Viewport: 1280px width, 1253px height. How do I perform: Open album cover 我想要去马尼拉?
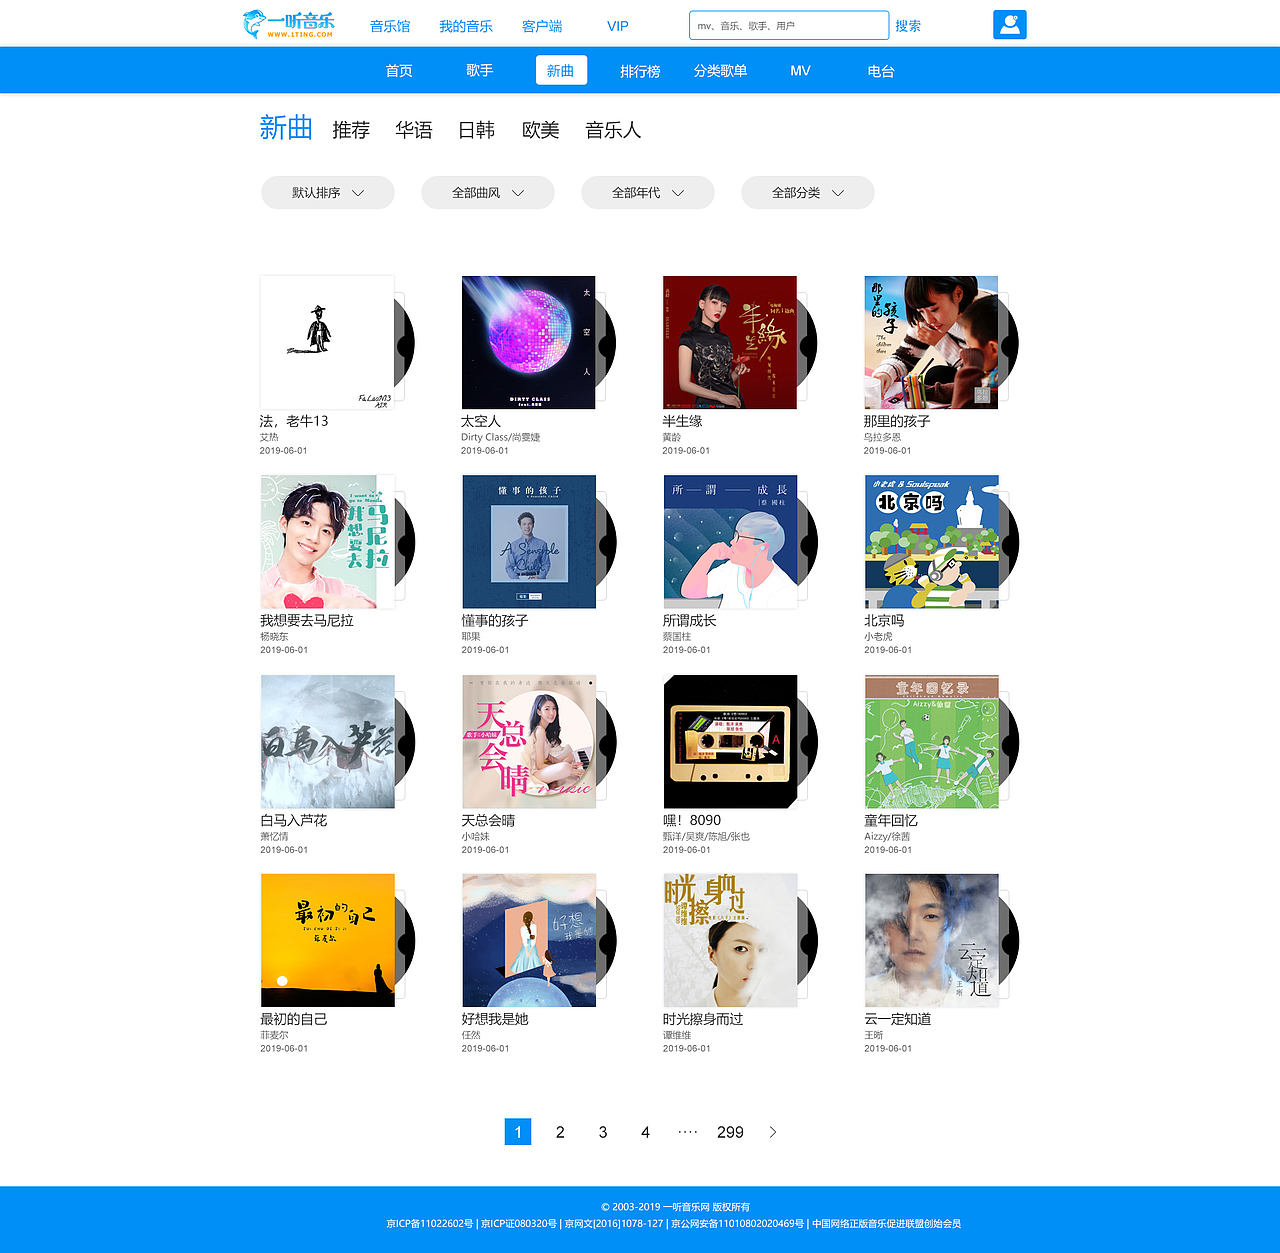tap(327, 541)
